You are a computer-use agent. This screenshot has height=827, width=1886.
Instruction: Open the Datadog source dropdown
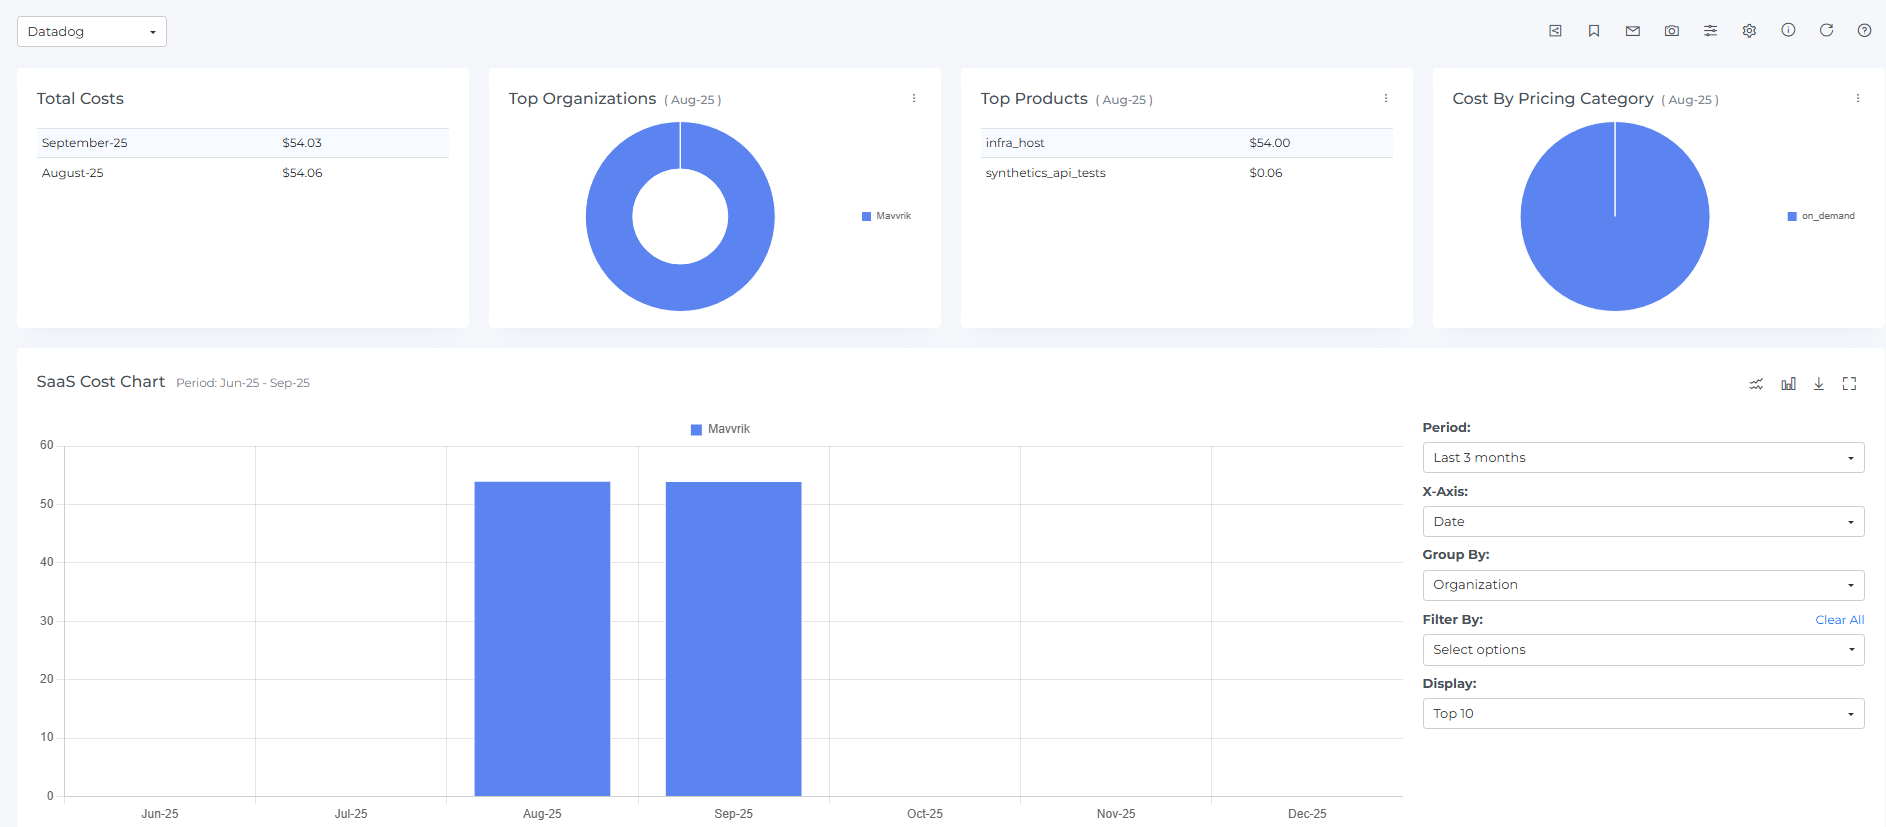[x=92, y=32]
